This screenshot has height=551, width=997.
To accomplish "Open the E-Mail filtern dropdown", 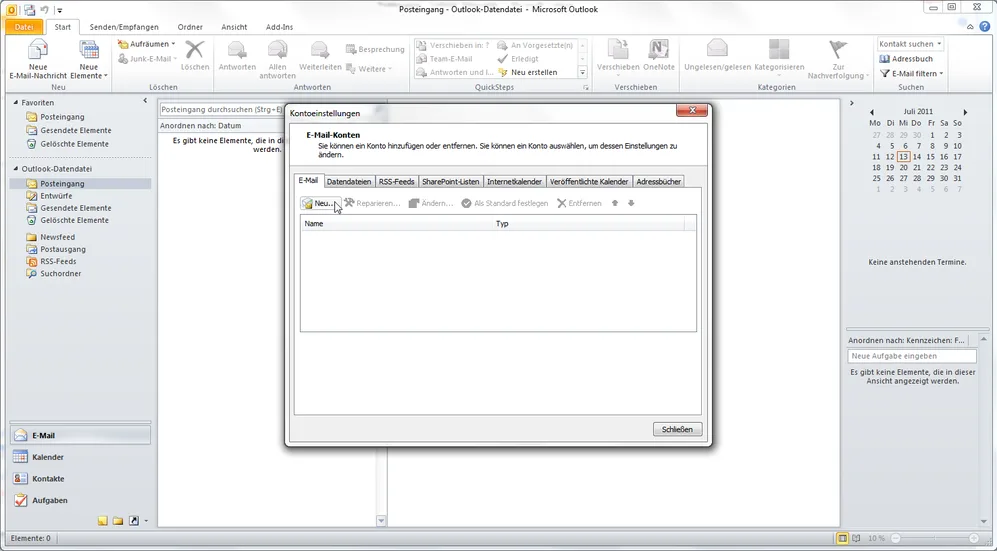I will (912, 74).
